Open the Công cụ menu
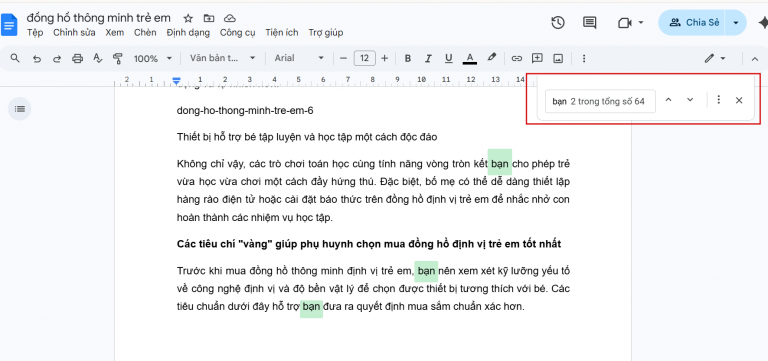768x361 pixels. tap(238, 33)
